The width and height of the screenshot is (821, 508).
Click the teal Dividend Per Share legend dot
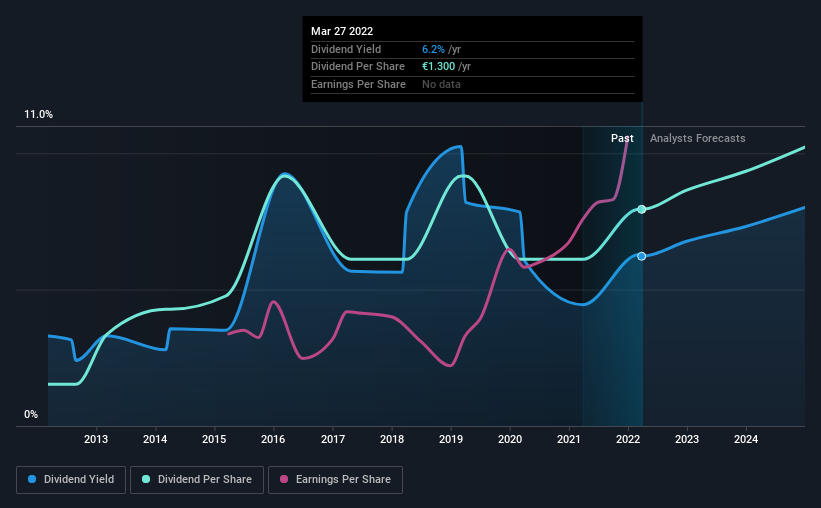click(146, 479)
